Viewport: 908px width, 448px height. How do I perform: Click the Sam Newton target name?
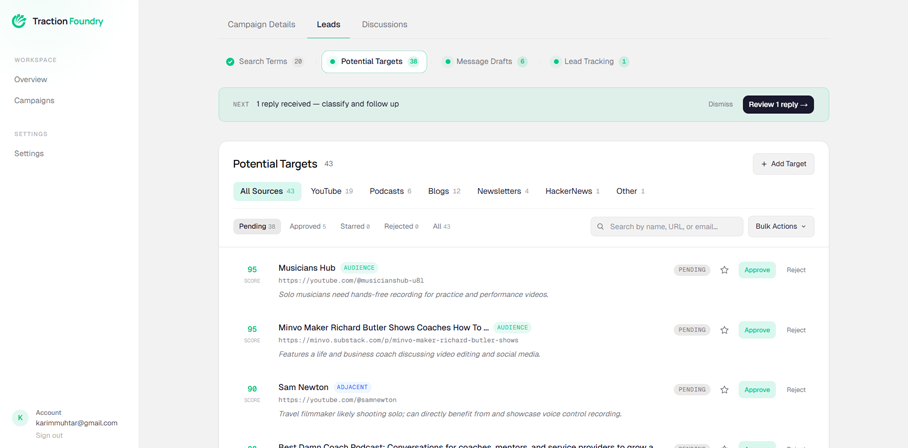point(303,387)
